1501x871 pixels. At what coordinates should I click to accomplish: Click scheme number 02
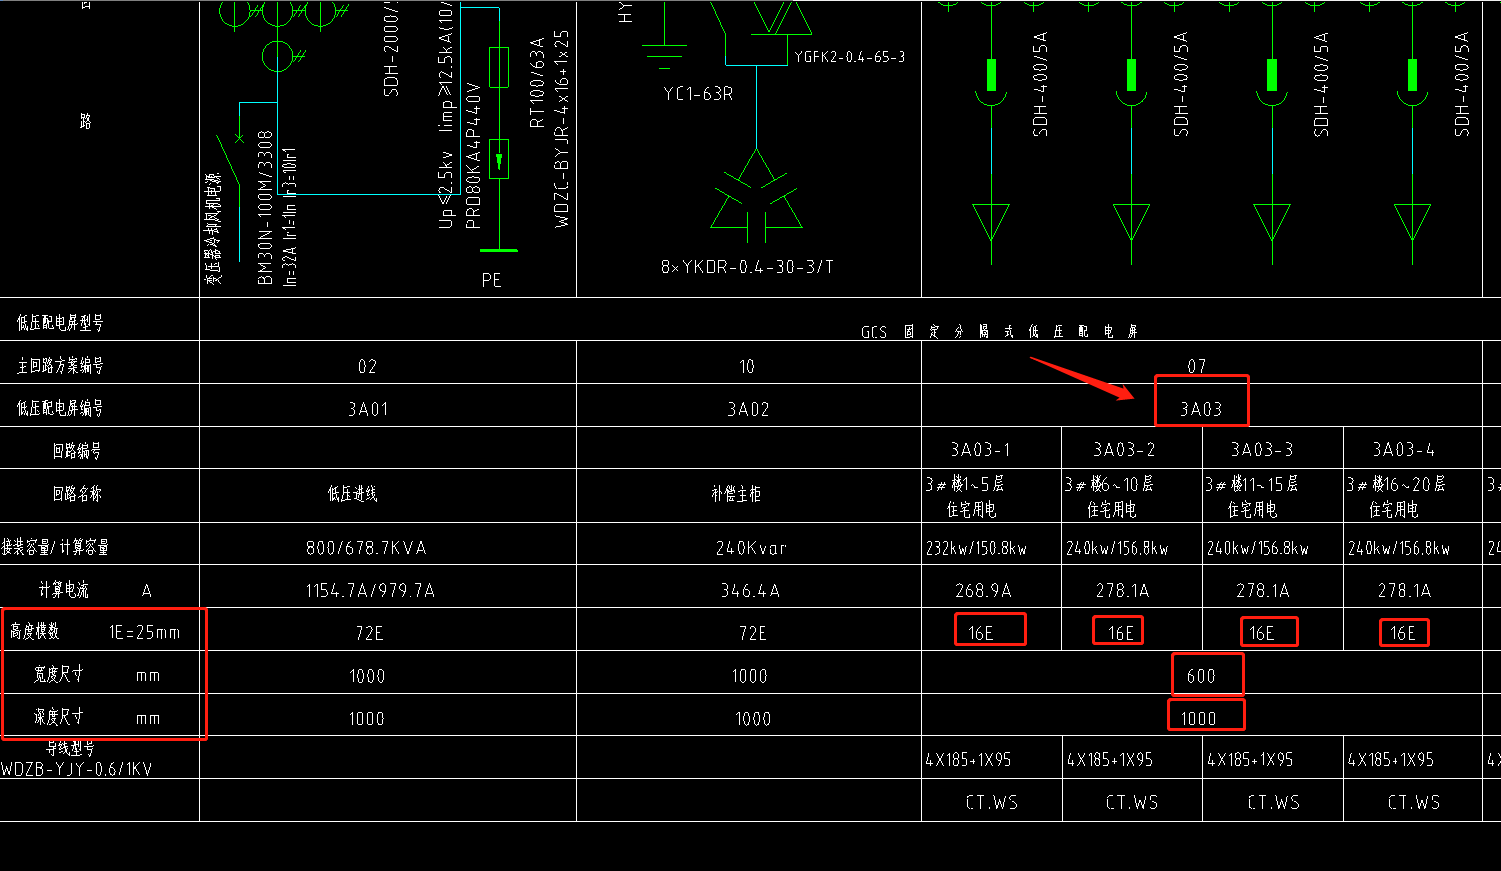(x=367, y=366)
